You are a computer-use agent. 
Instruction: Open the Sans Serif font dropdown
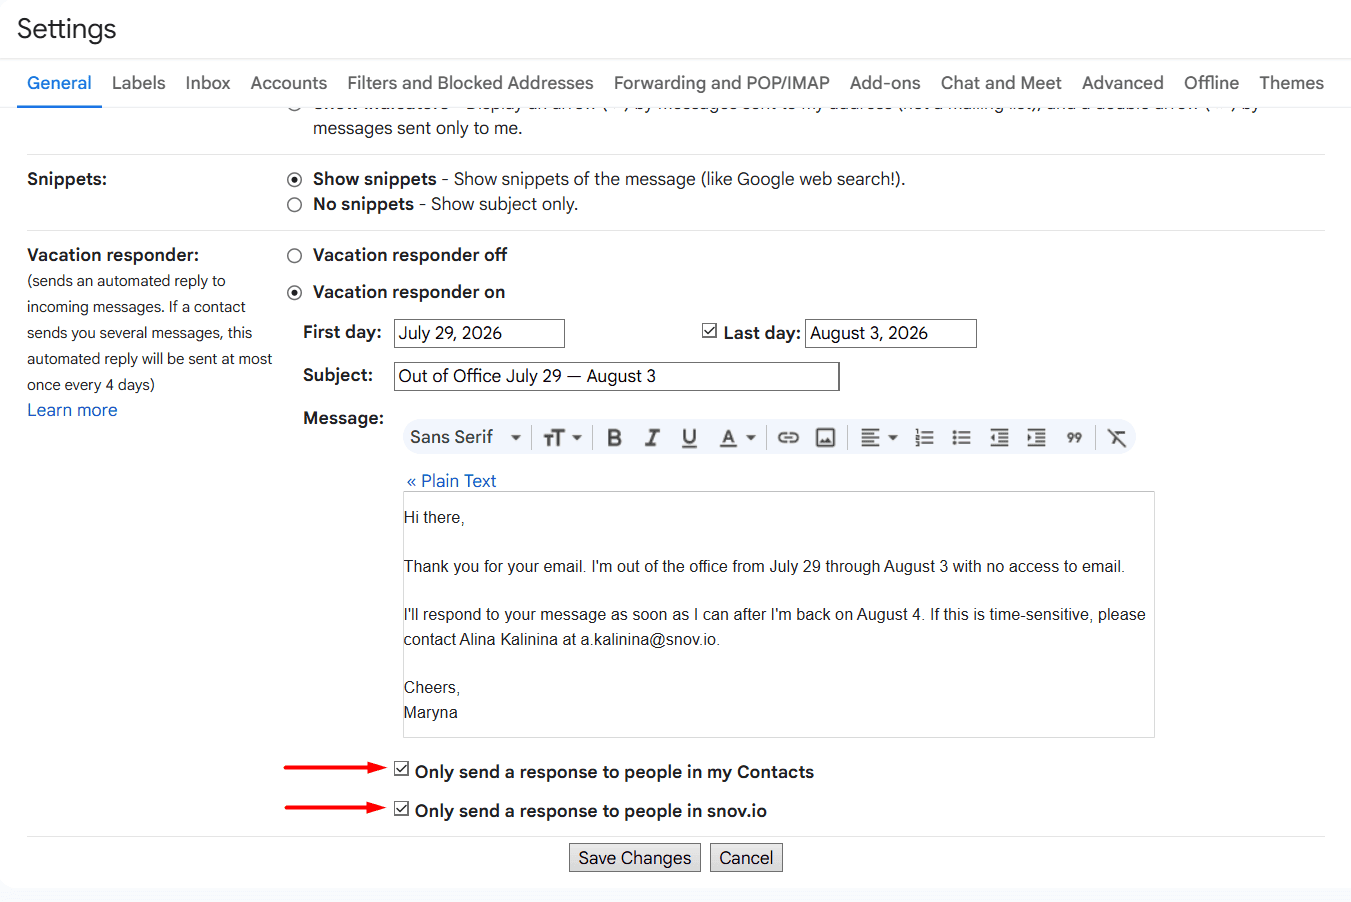(466, 438)
